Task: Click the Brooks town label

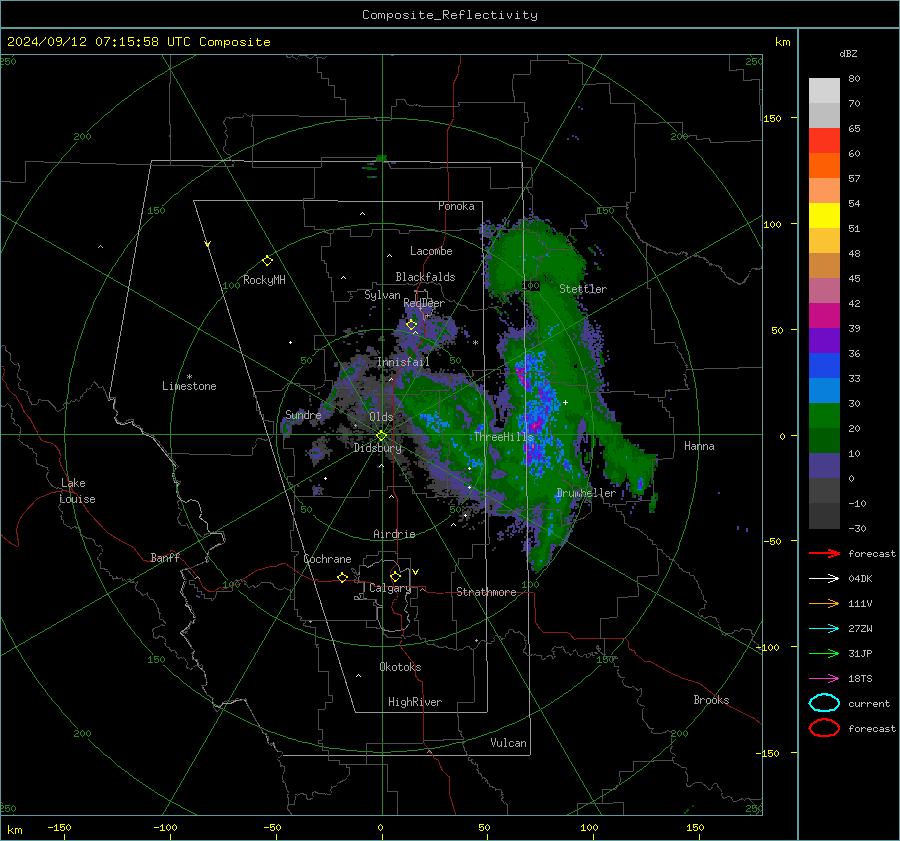Action: (711, 700)
